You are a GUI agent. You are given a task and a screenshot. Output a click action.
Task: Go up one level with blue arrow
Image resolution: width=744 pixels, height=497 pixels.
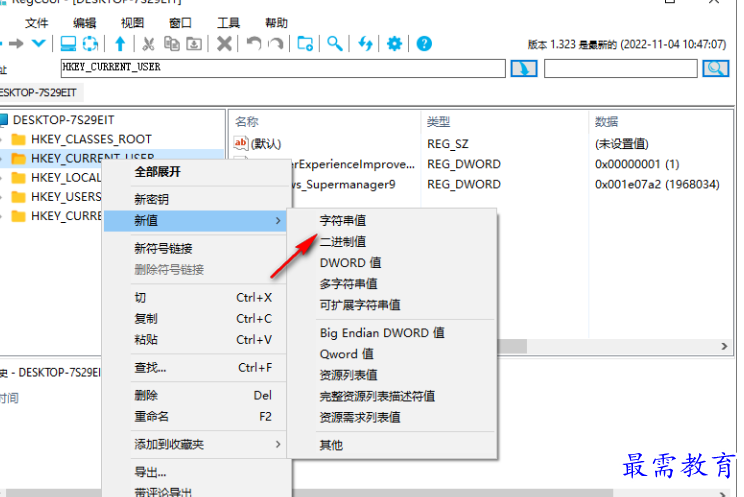(x=120, y=44)
